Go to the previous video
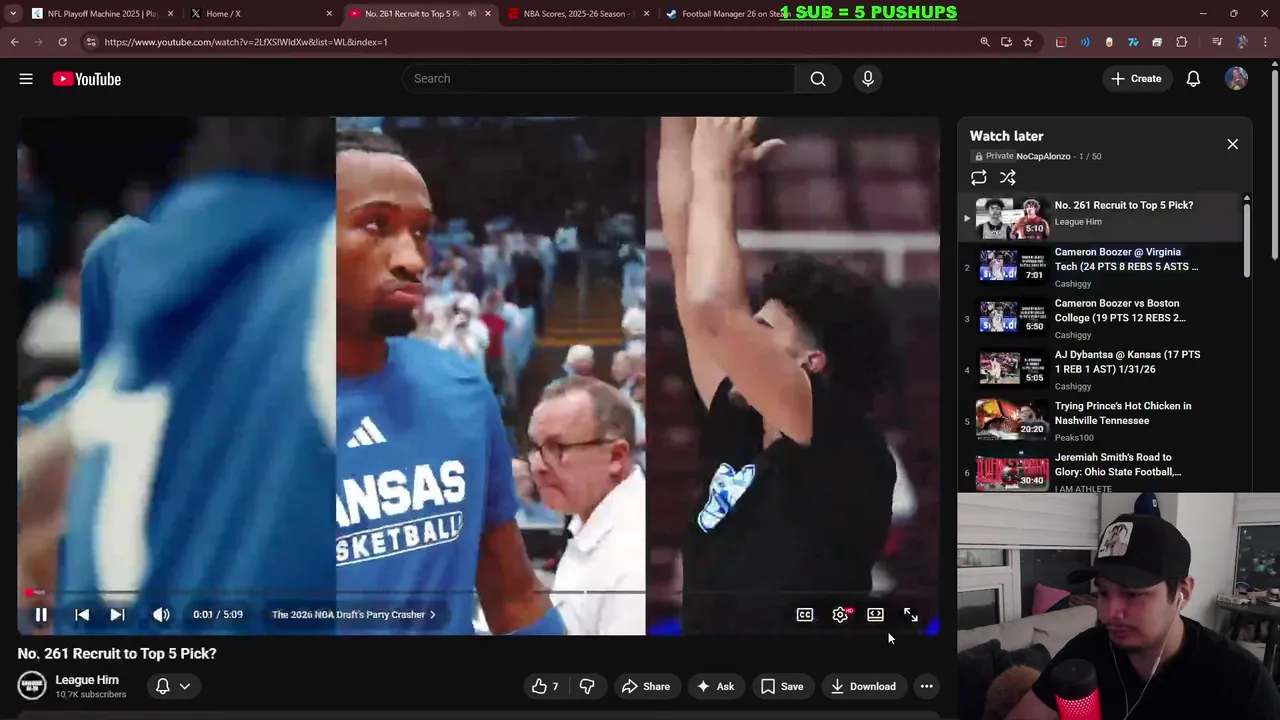Screen dimensions: 1280x720 point(82,615)
